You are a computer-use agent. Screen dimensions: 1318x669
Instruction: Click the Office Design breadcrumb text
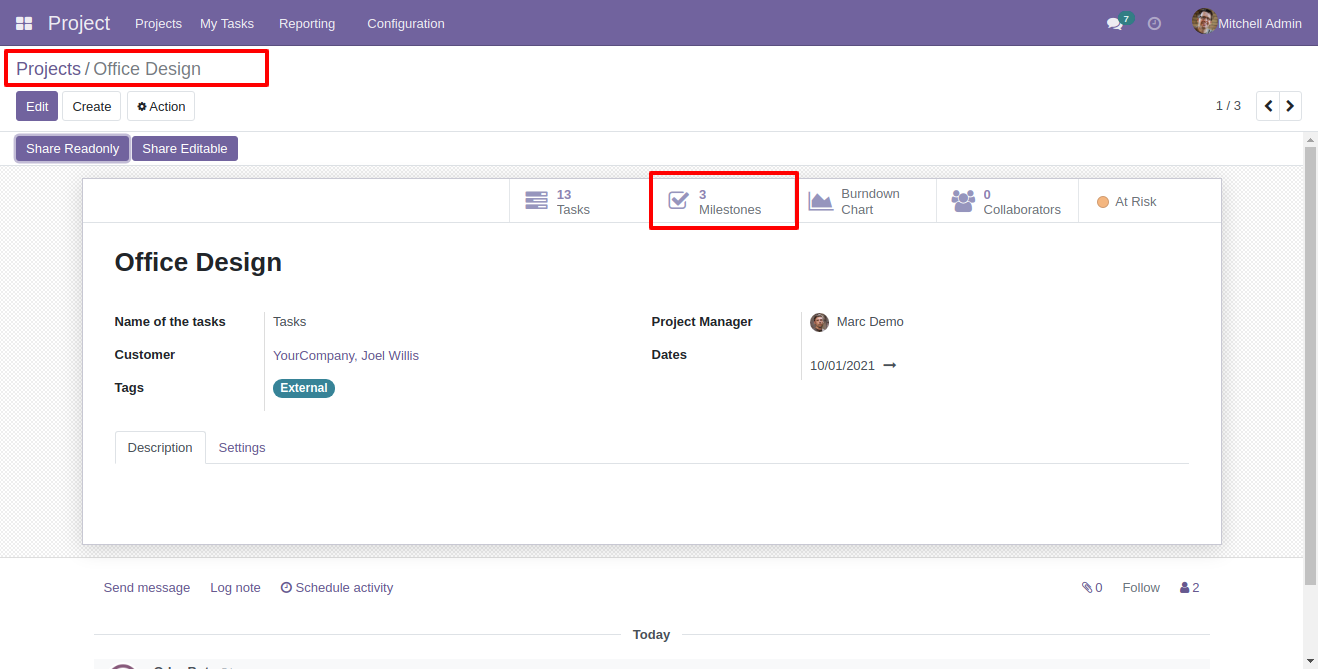[147, 69]
